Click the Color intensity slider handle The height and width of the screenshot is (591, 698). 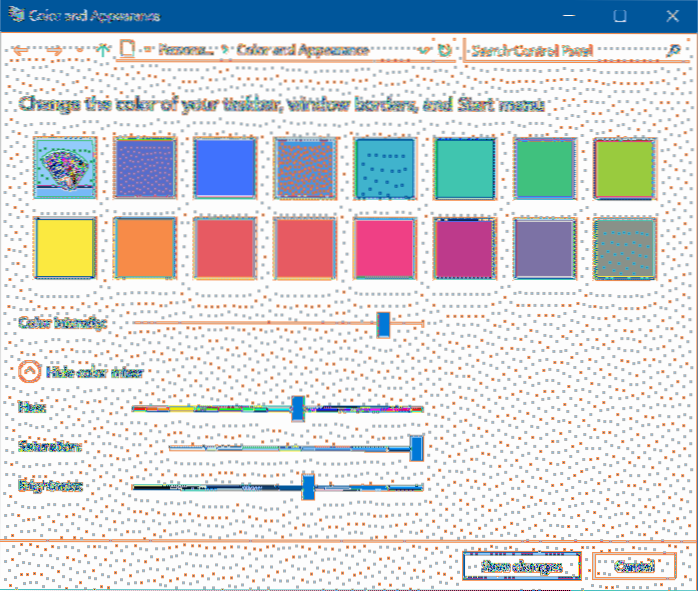point(383,323)
